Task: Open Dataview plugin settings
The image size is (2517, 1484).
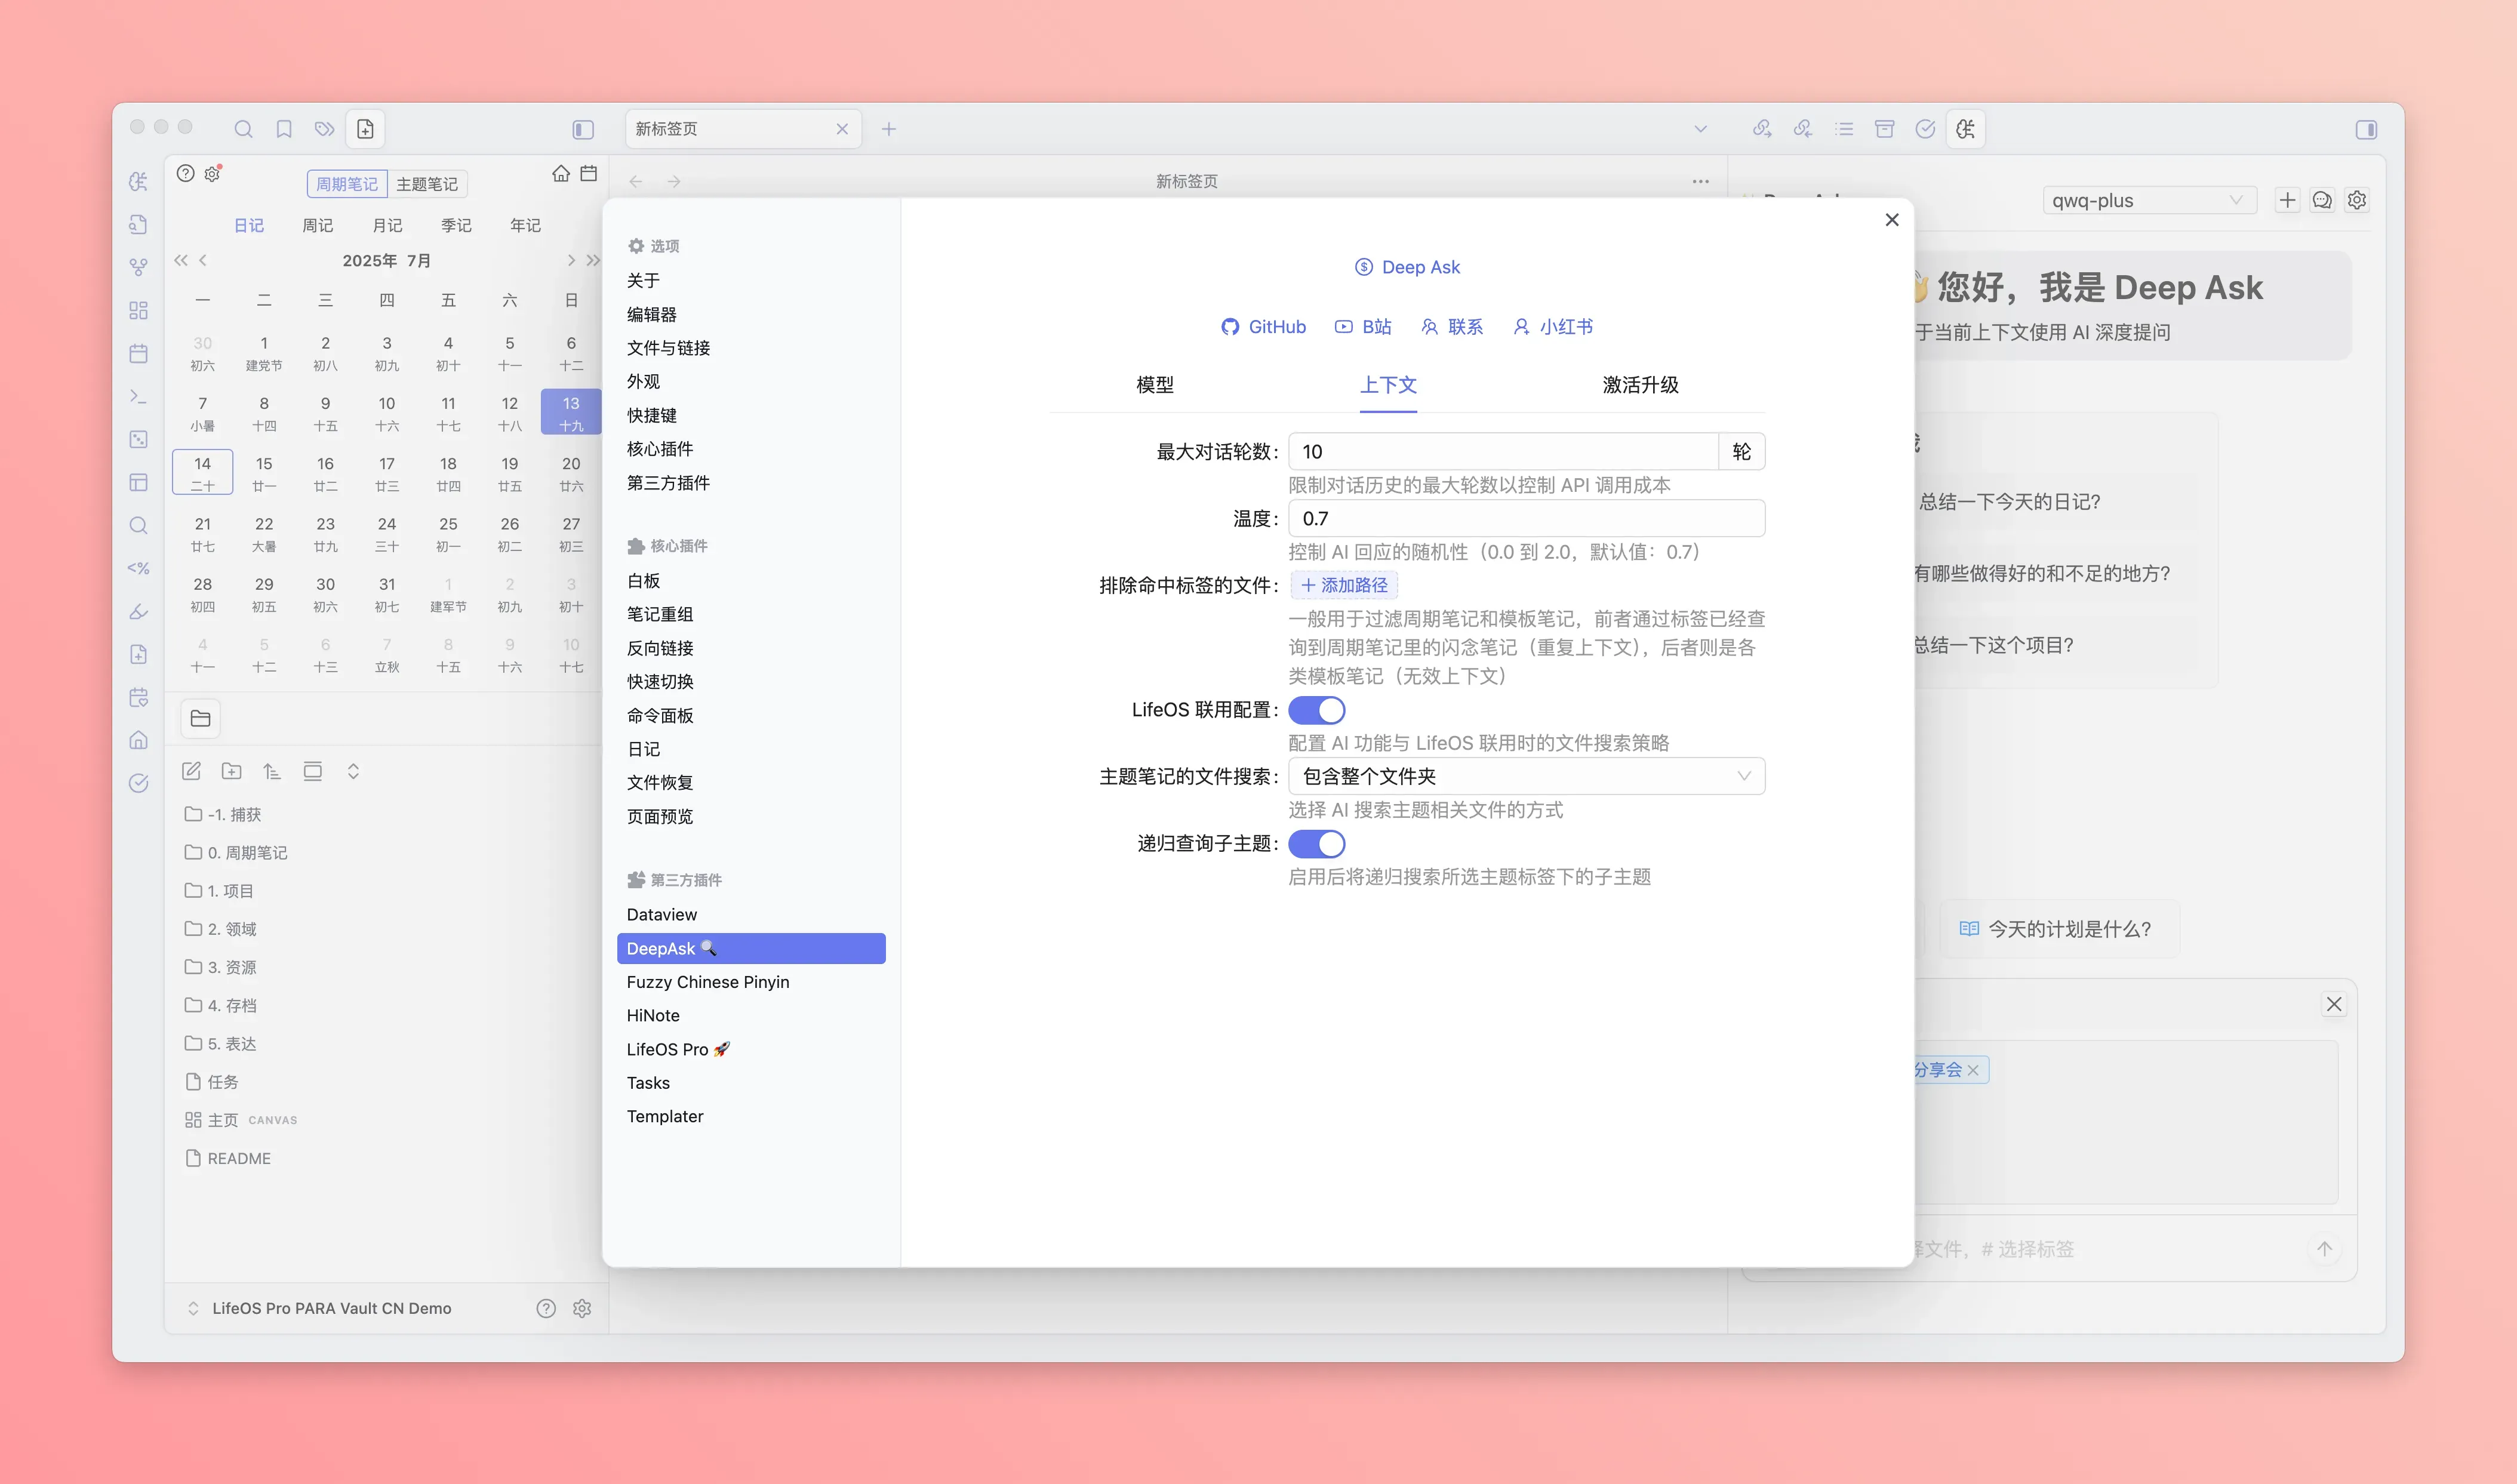Action: (x=662, y=915)
